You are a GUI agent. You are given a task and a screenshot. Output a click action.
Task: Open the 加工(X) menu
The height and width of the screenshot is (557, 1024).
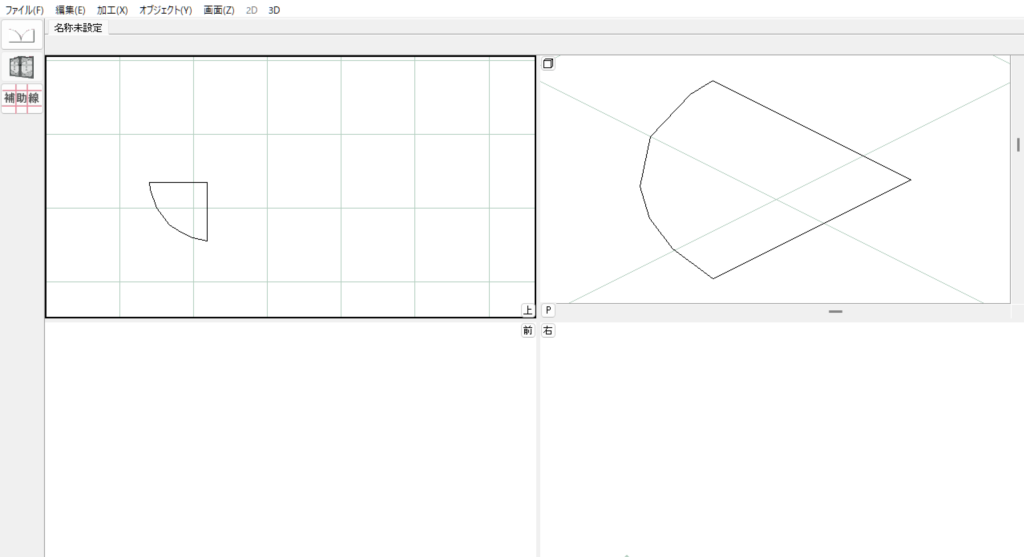(x=112, y=9)
